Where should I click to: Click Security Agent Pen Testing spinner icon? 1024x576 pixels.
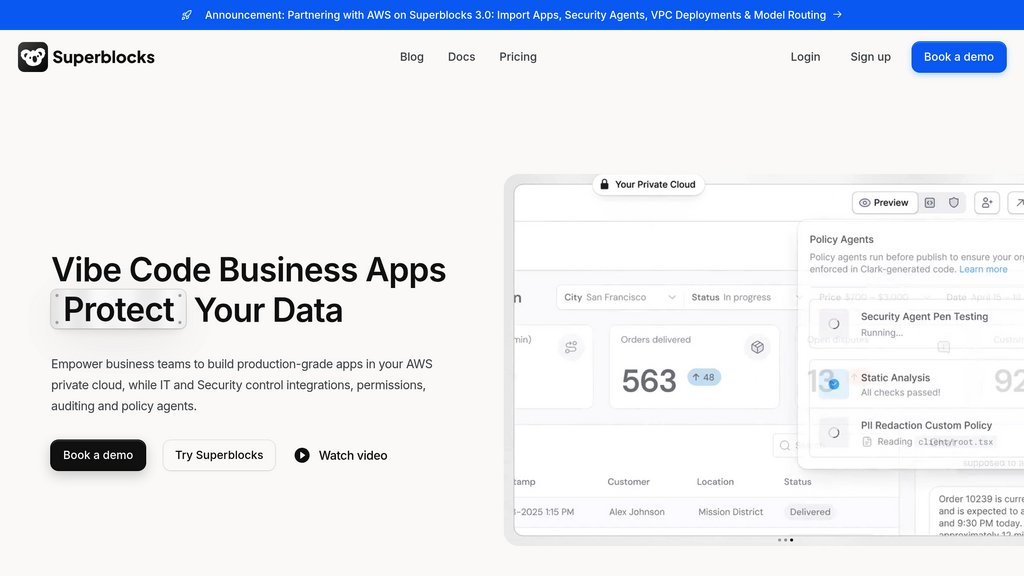834,323
